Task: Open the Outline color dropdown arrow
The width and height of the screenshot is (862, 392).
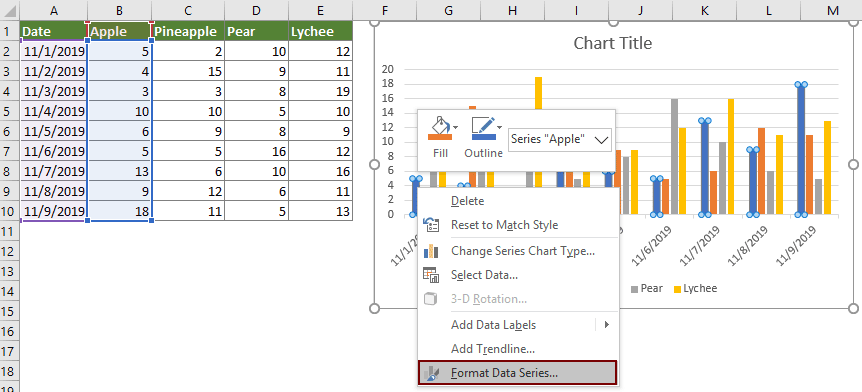Action: [500, 127]
